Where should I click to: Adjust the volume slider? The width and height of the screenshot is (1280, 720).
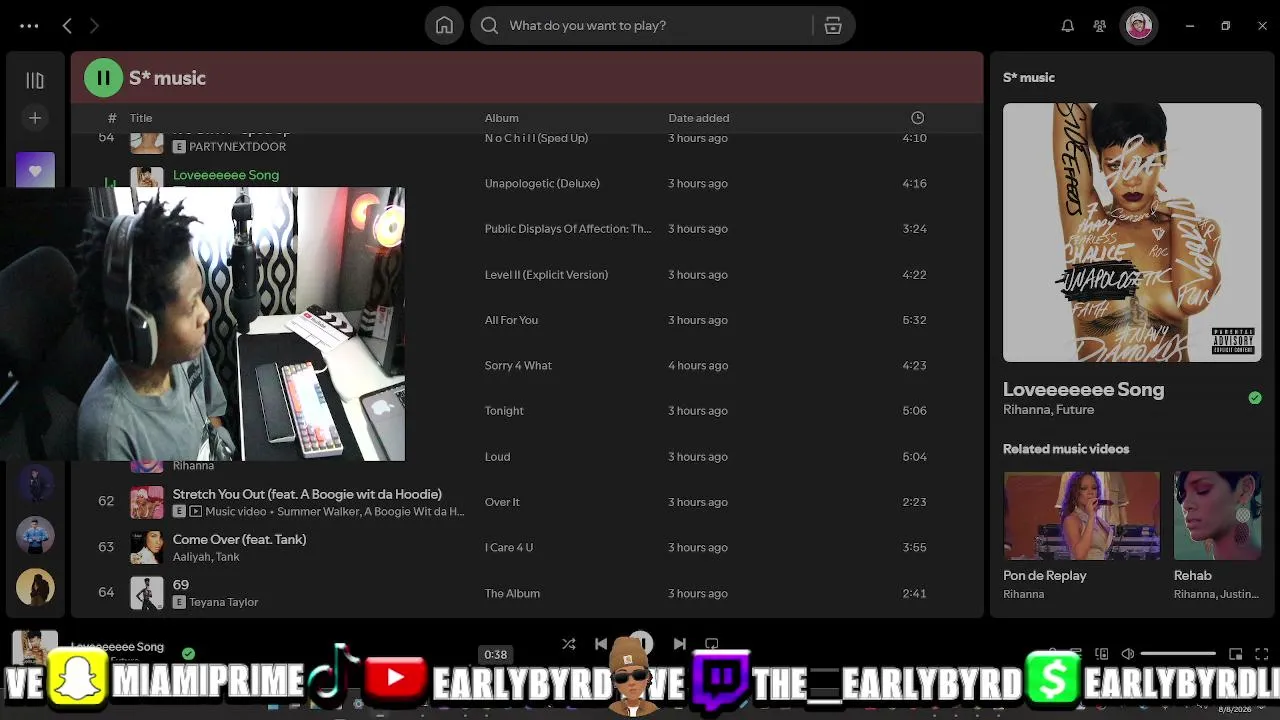(1178, 654)
